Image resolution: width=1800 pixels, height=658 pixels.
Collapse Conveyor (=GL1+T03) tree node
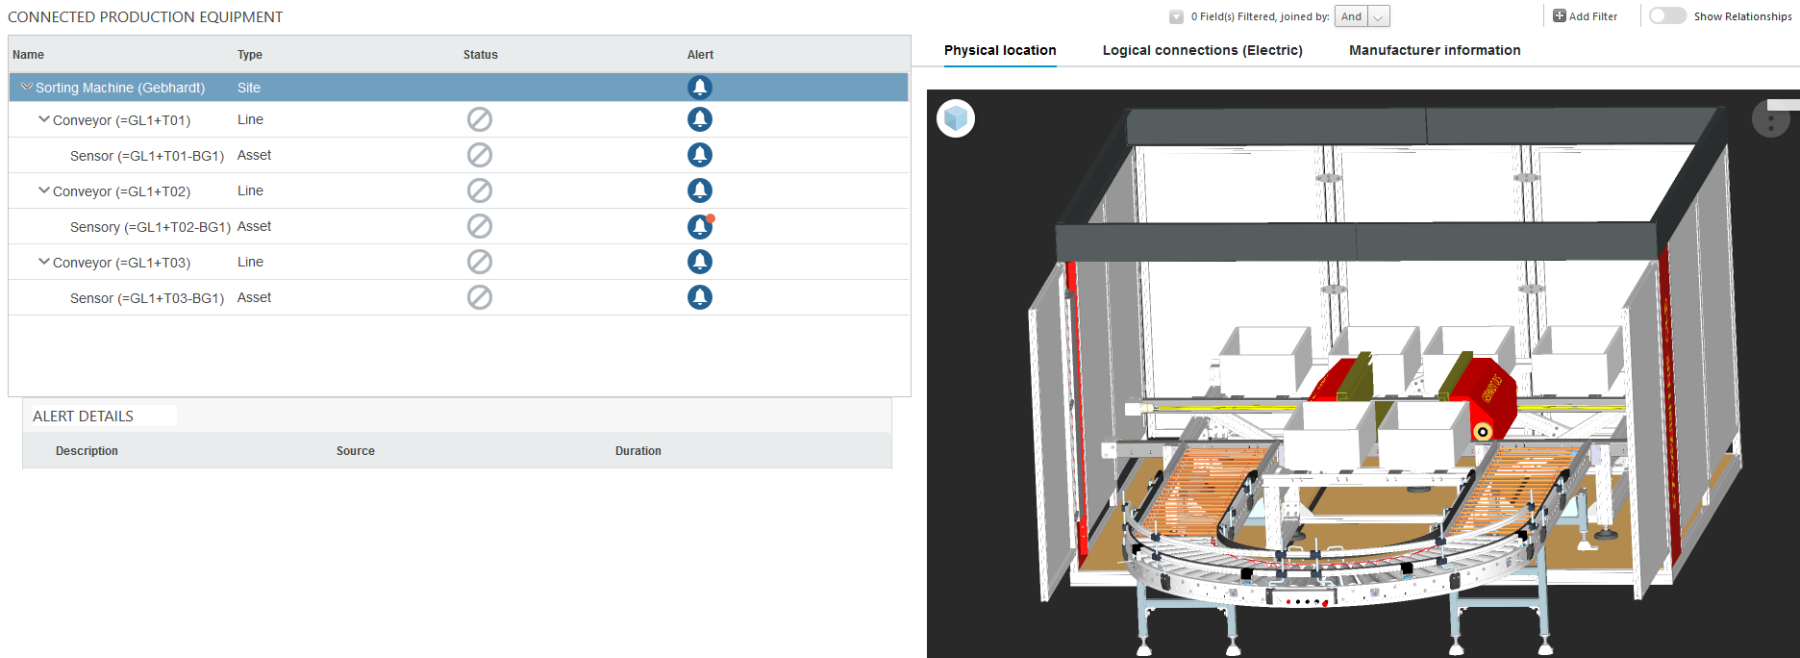click(x=44, y=262)
